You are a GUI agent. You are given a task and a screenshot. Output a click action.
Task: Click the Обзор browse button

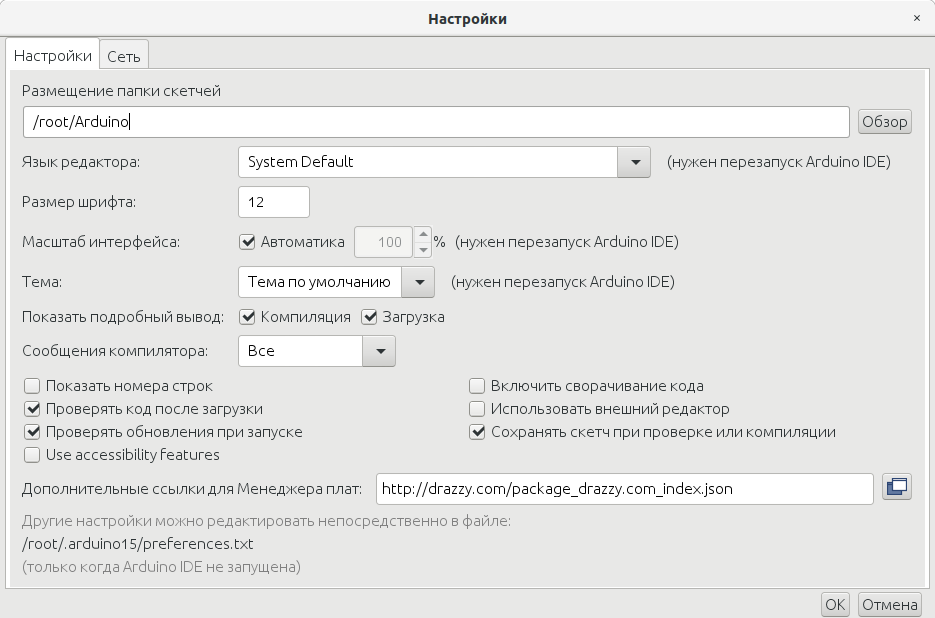point(885,122)
